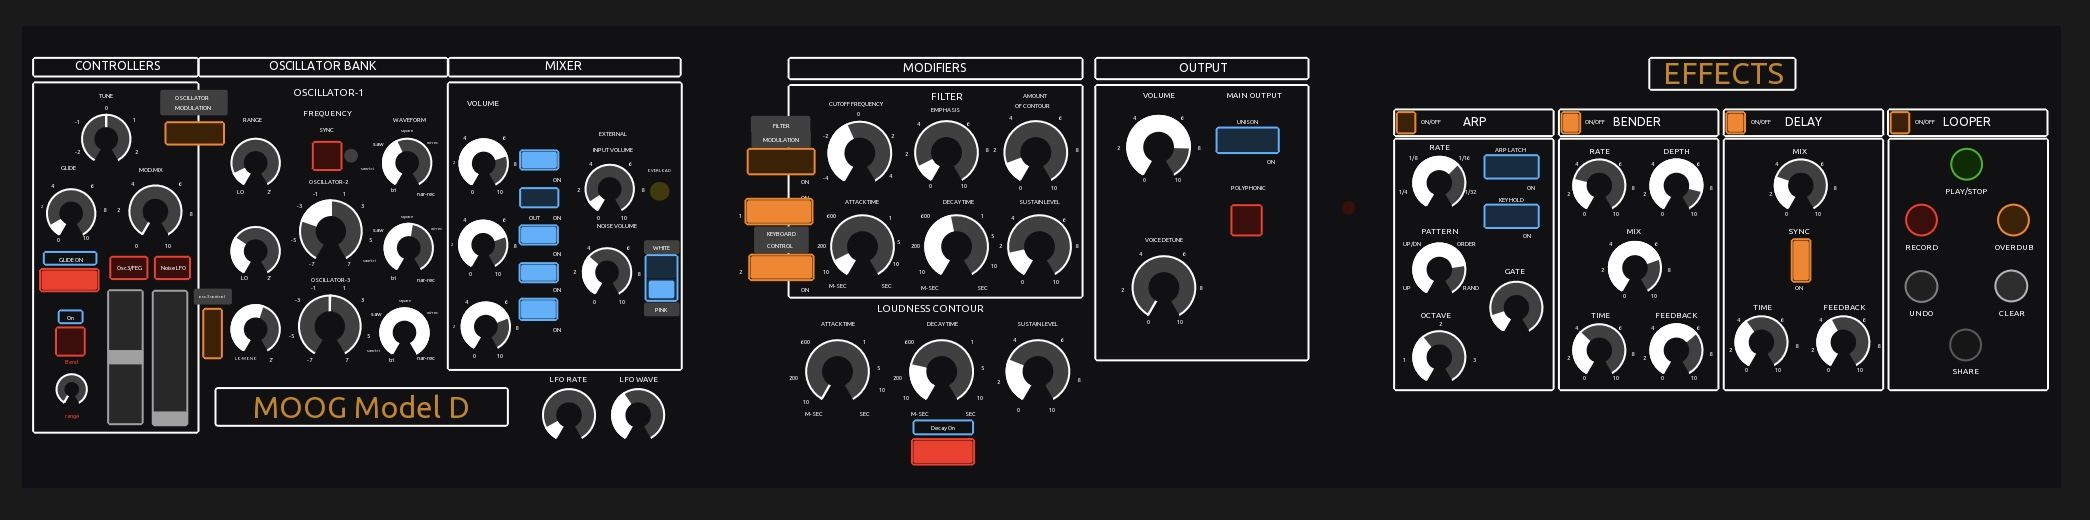This screenshot has height=520, width=2090.
Task: Click the Oscillator-2 frequency knob
Action: [x=331, y=230]
